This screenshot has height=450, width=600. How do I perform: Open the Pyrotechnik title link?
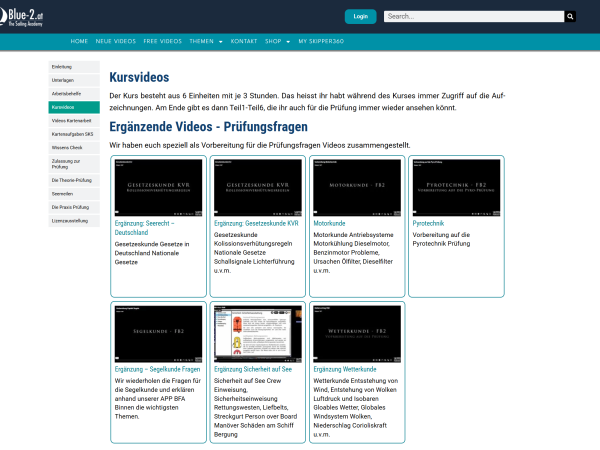[x=428, y=223]
